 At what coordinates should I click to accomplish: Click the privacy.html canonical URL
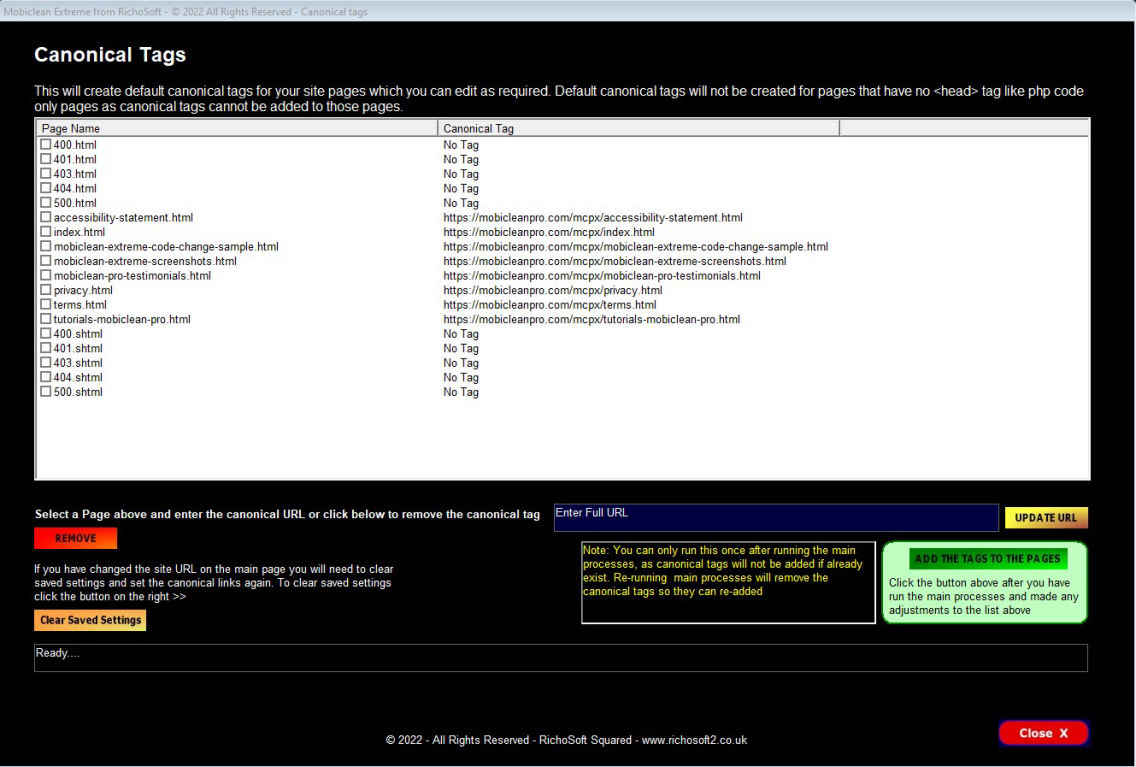(x=553, y=290)
